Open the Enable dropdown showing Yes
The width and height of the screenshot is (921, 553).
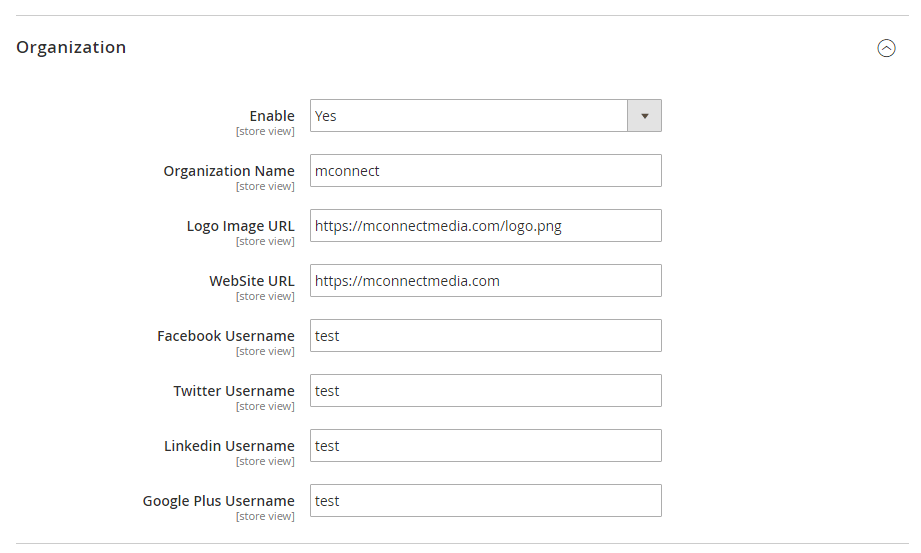(468, 116)
